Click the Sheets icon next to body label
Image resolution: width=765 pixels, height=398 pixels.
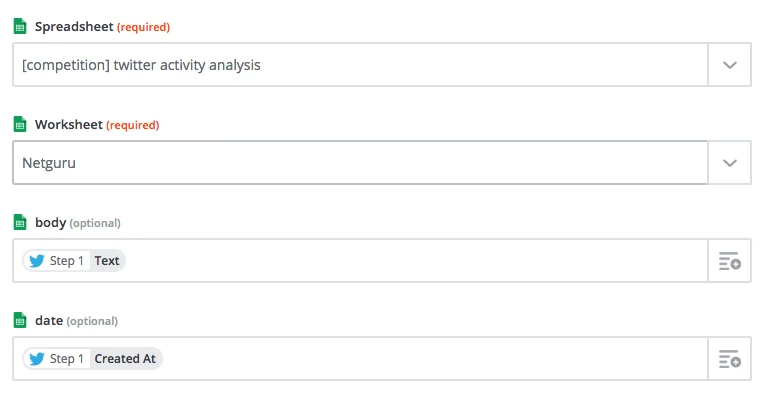pyautogui.click(x=20, y=222)
